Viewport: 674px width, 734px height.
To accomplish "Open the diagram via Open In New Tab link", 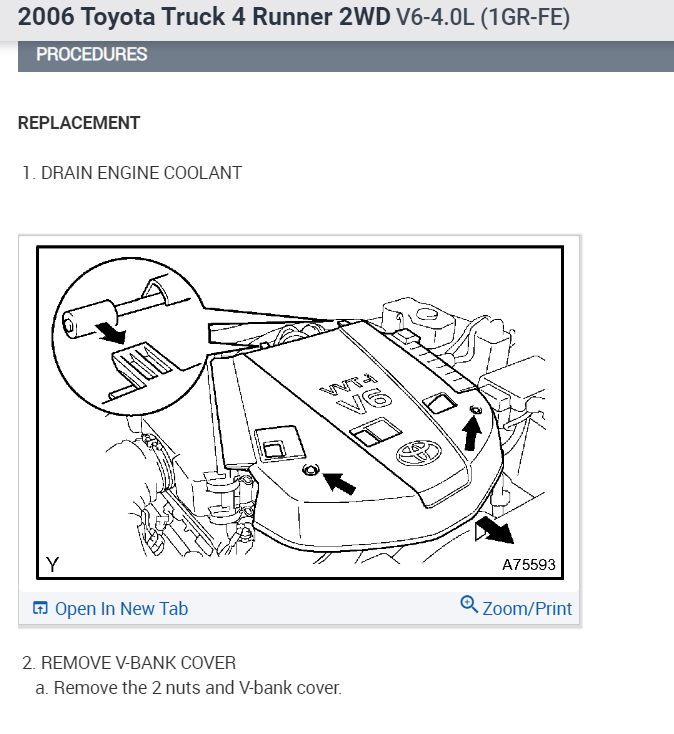I will tap(121, 609).
